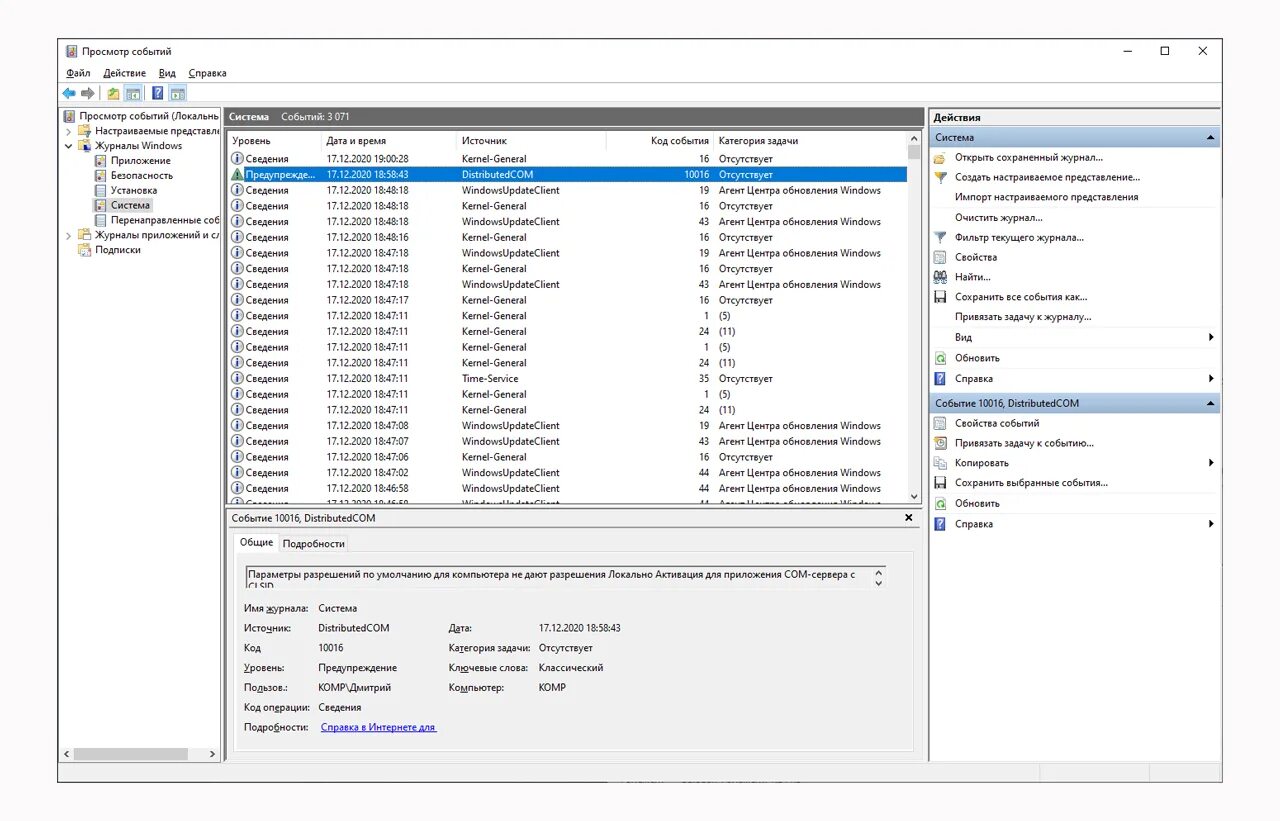Click event list scrollbar up arrow
Viewport: 1280px width, 821px height.
pyautogui.click(x=914, y=138)
